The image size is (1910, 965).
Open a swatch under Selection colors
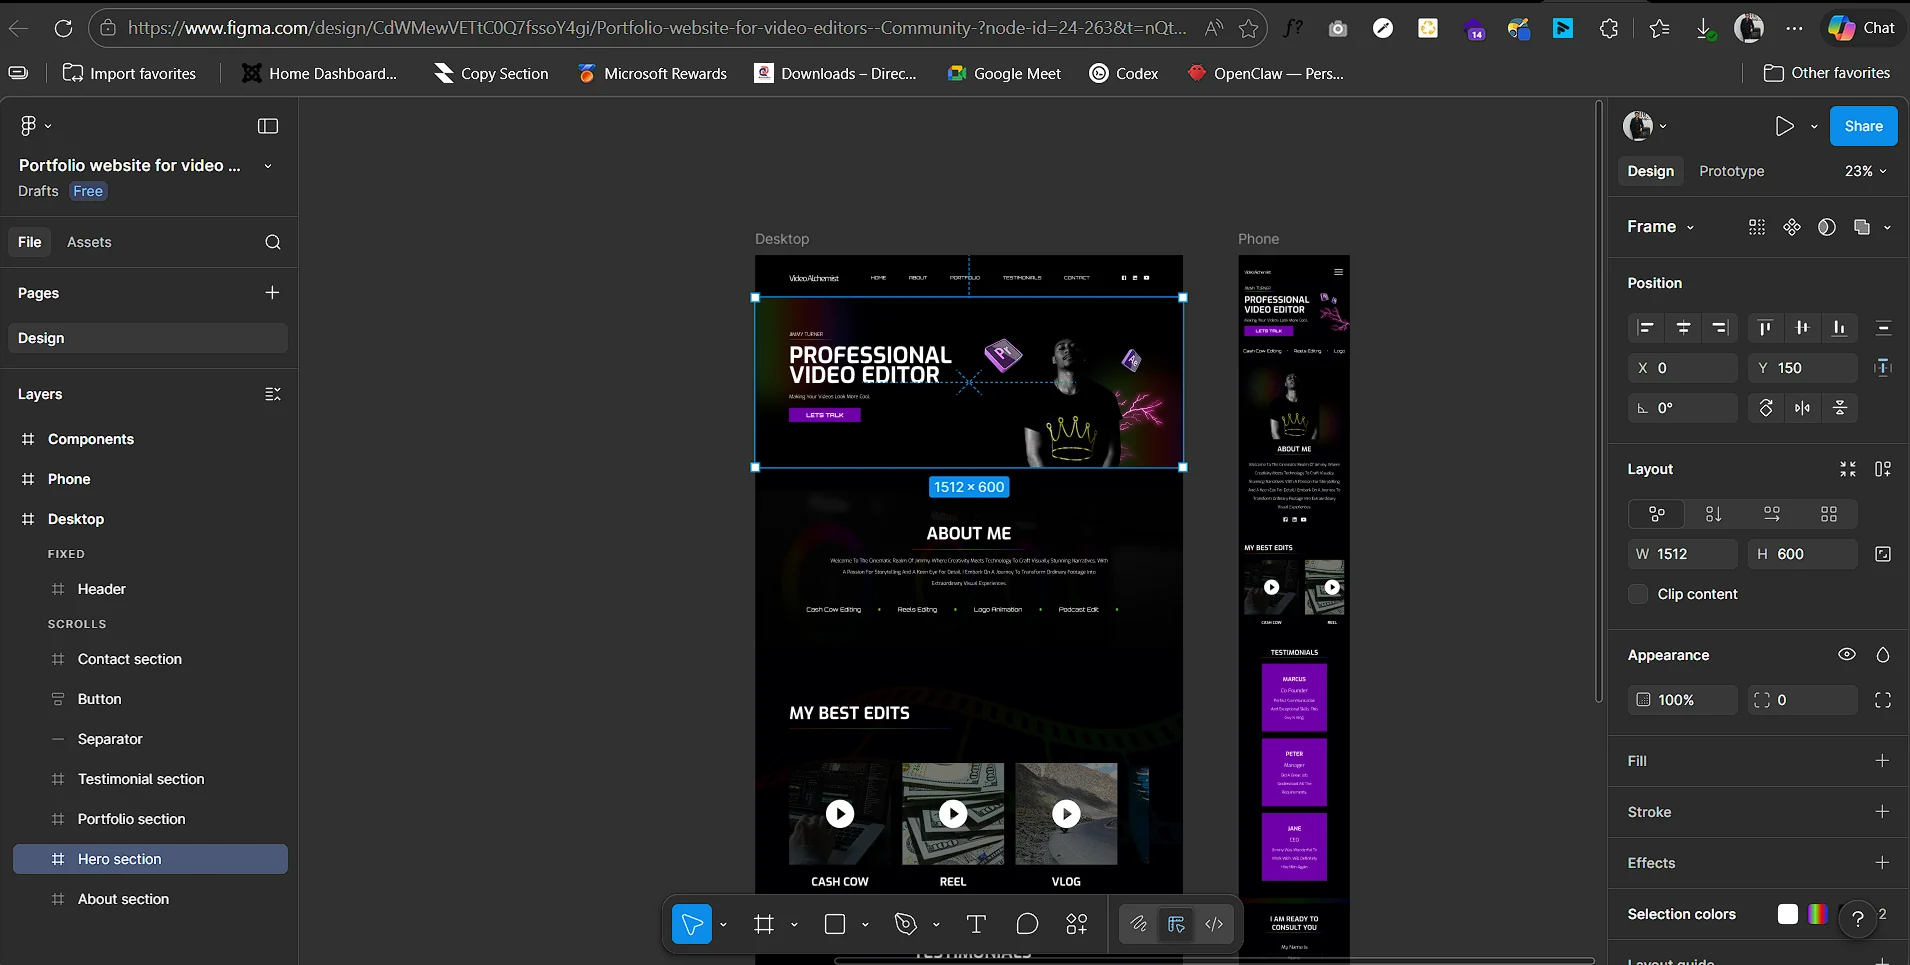point(1786,914)
